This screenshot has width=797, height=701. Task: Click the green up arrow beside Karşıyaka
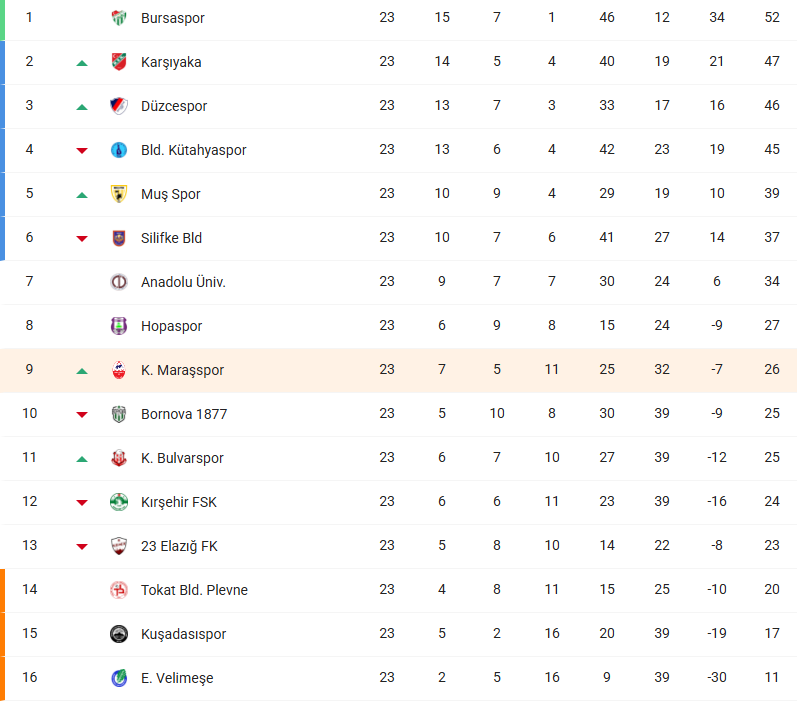(82, 63)
